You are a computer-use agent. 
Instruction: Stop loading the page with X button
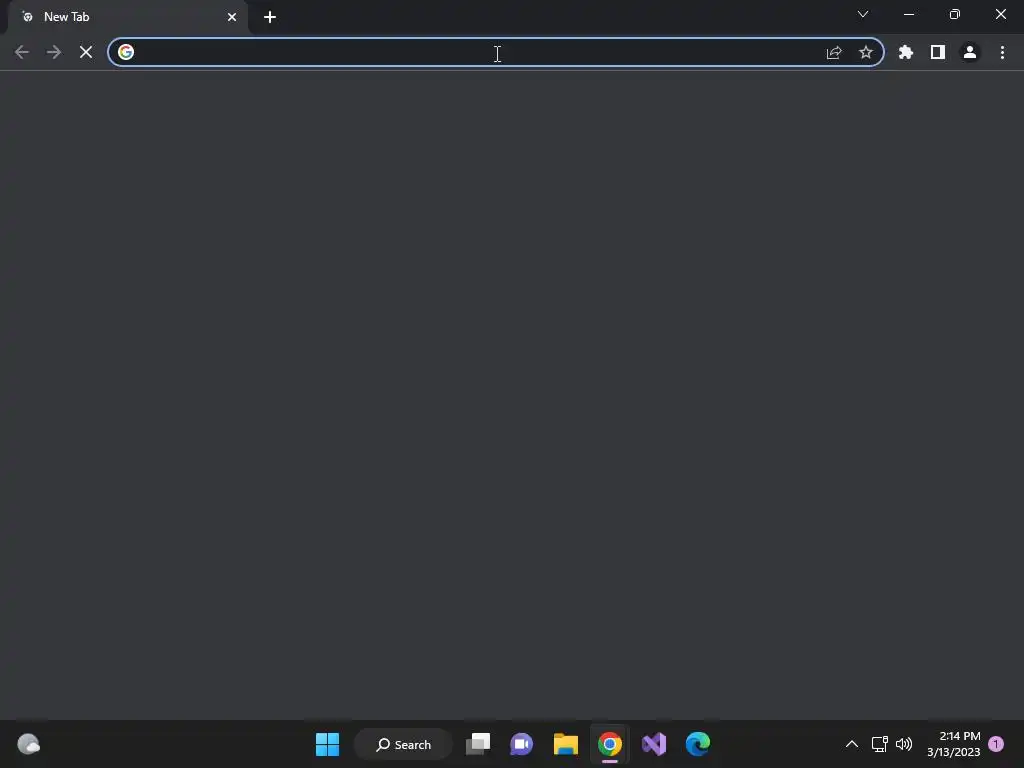tap(86, 52)
